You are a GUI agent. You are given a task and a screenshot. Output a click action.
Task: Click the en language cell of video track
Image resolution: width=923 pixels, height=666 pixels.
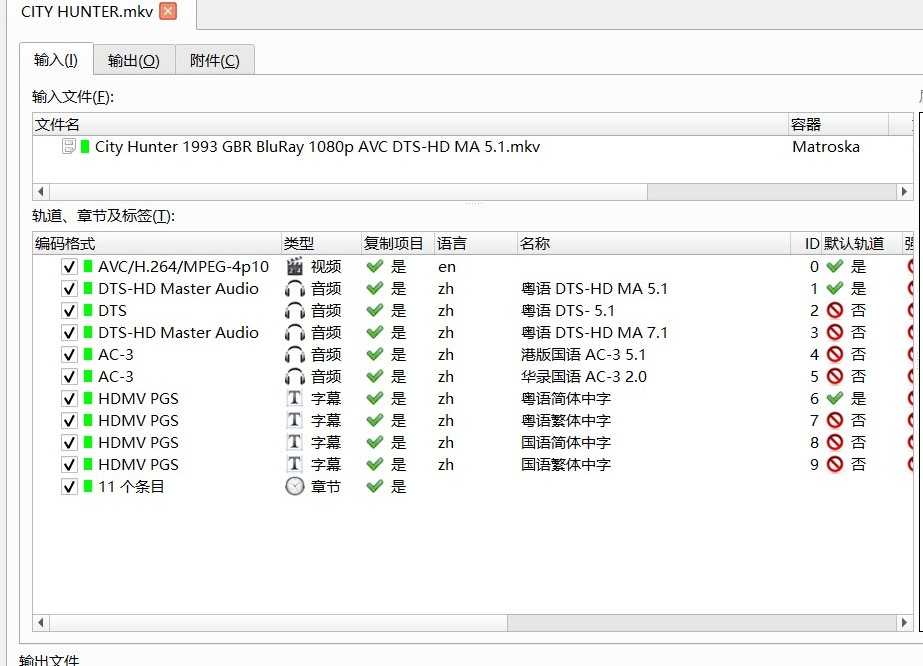tap(447, 267)
